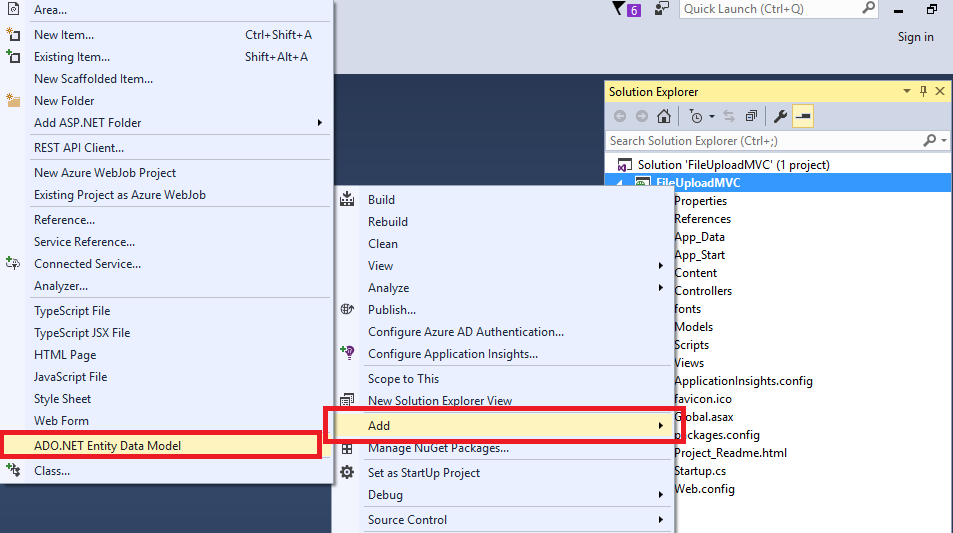Viewport: 953px width, 533px height.
Task: Select Scope to This
Action: click(x=403, y=379)
